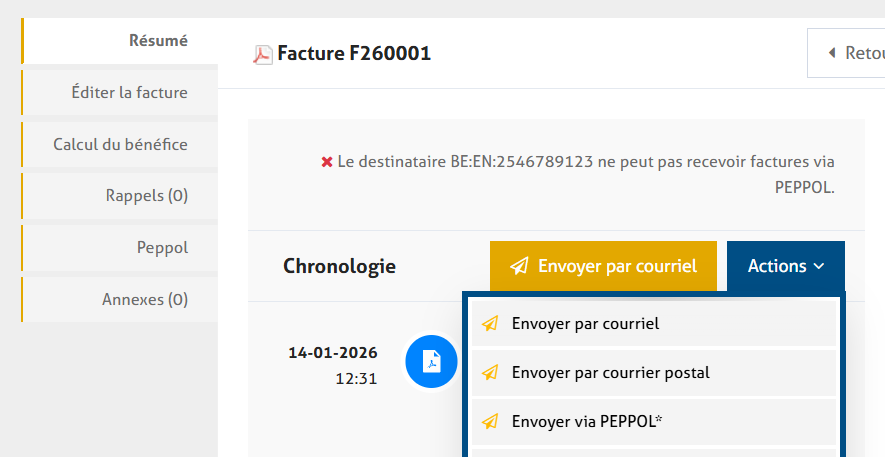Select 'Envoyer via PEPPOL*' menu item

[x=587, y=422]
